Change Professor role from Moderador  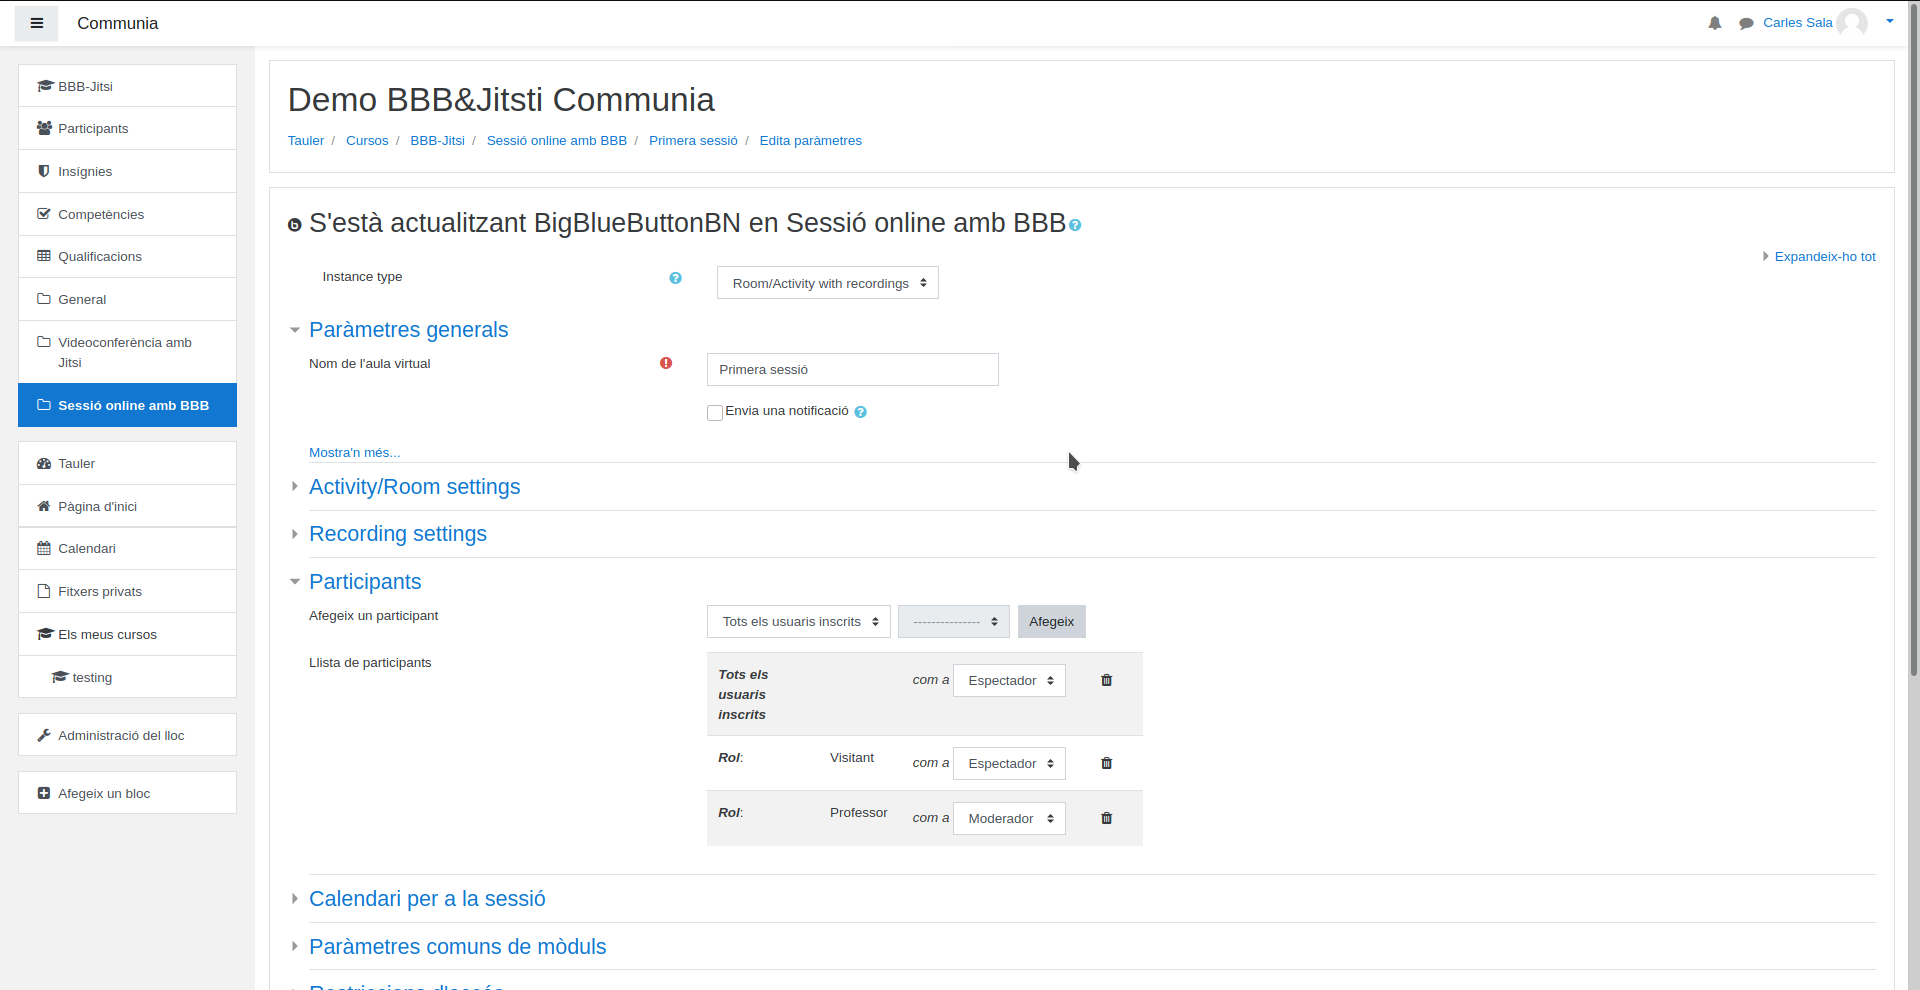pyautogui.click(x=1009, y=818)
